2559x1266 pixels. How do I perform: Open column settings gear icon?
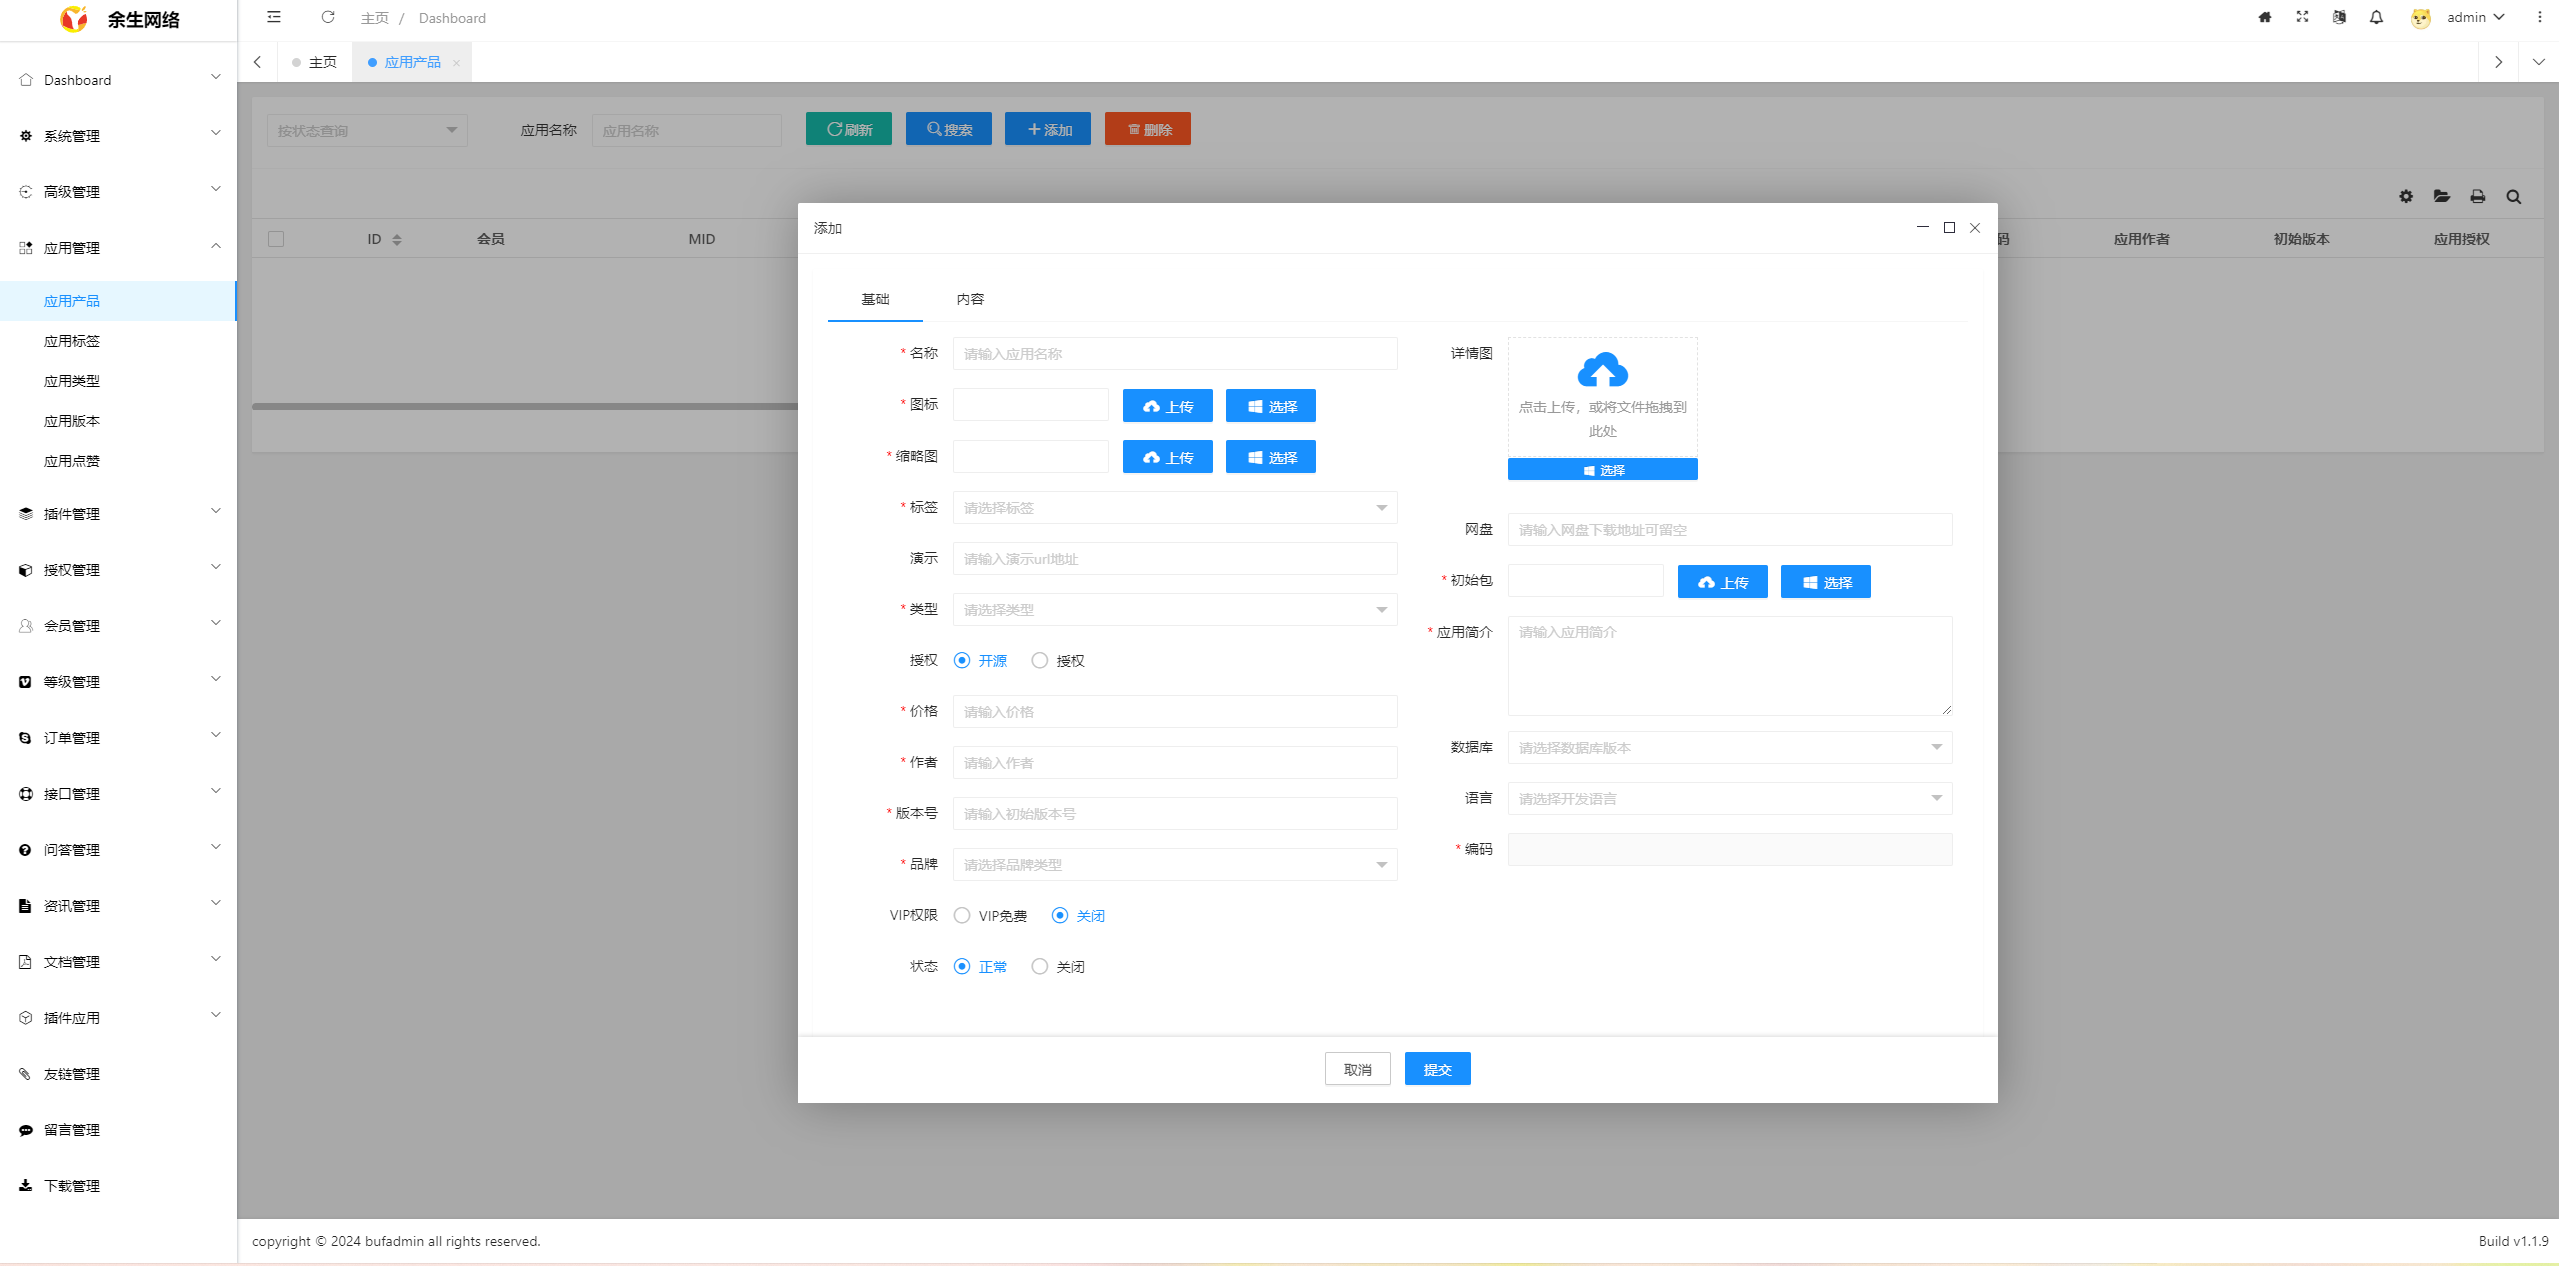tap(2405, 197)
